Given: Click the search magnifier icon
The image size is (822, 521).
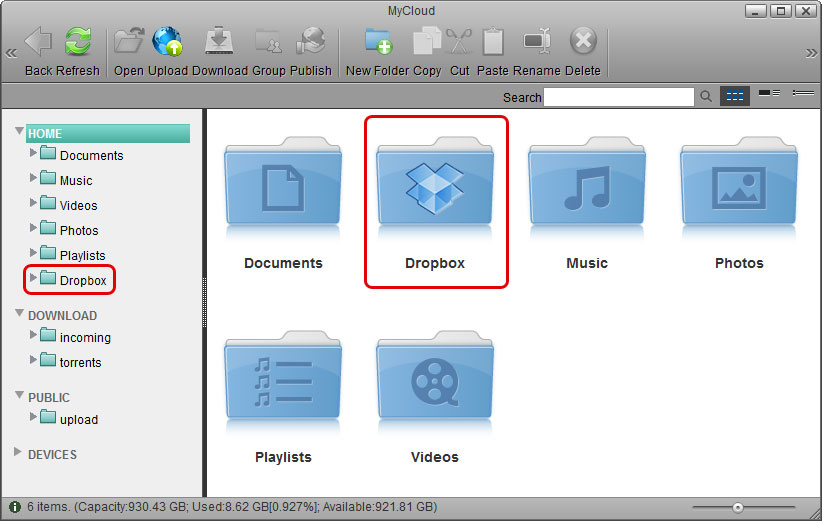Looking at the screenshot, I should coord(706,97).
